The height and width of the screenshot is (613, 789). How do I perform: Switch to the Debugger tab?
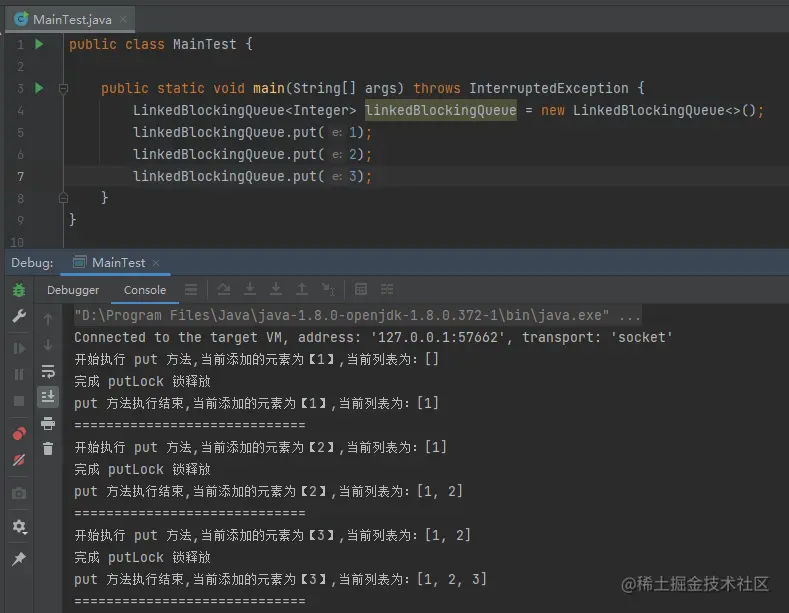pyautogui.click(x=73, y=290)
